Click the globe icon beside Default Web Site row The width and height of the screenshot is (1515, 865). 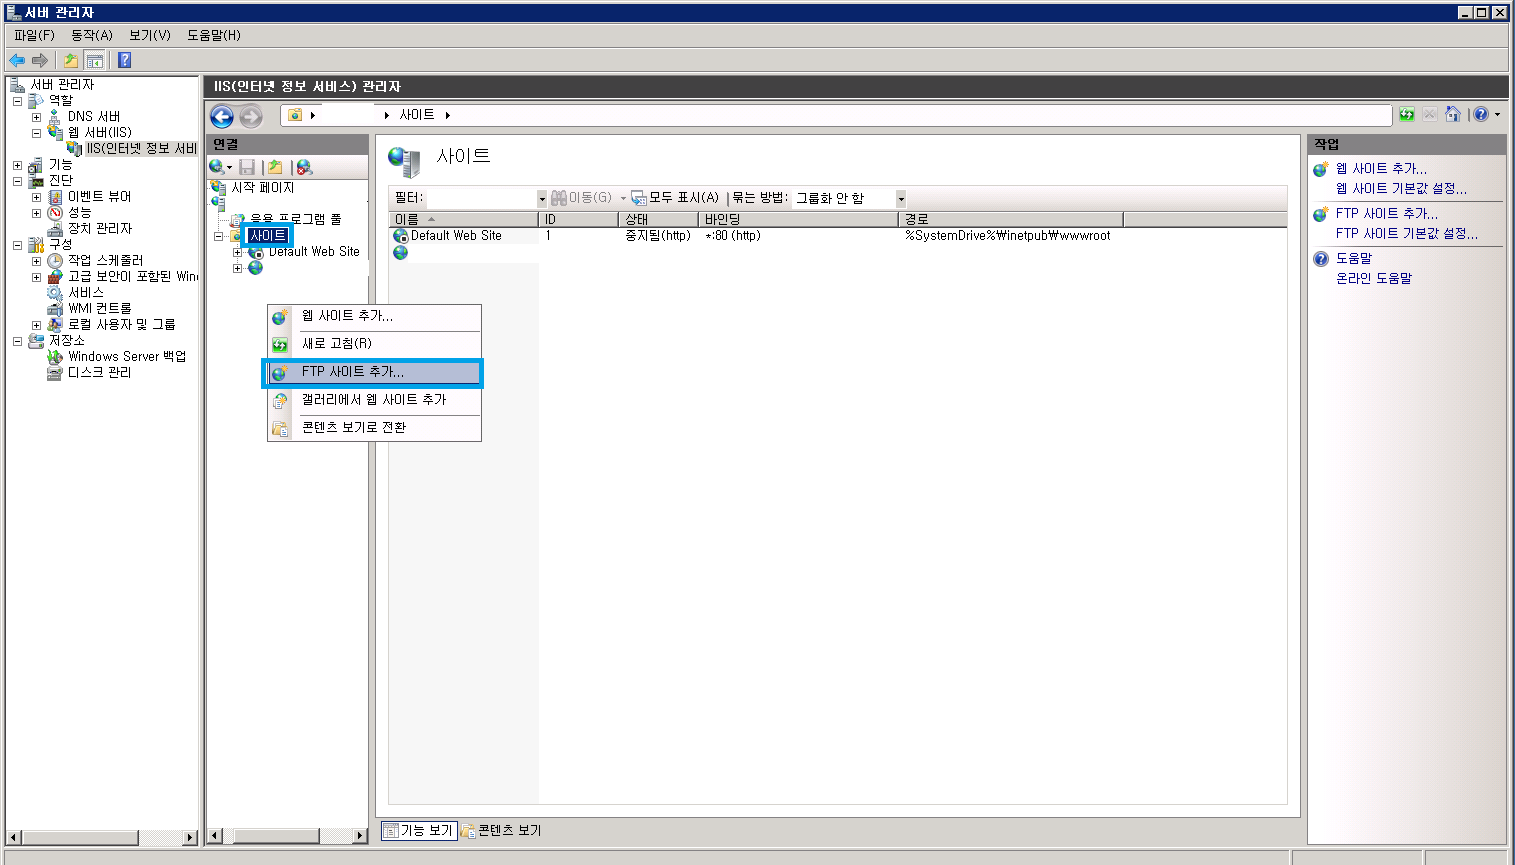click(x=401, y=236)
